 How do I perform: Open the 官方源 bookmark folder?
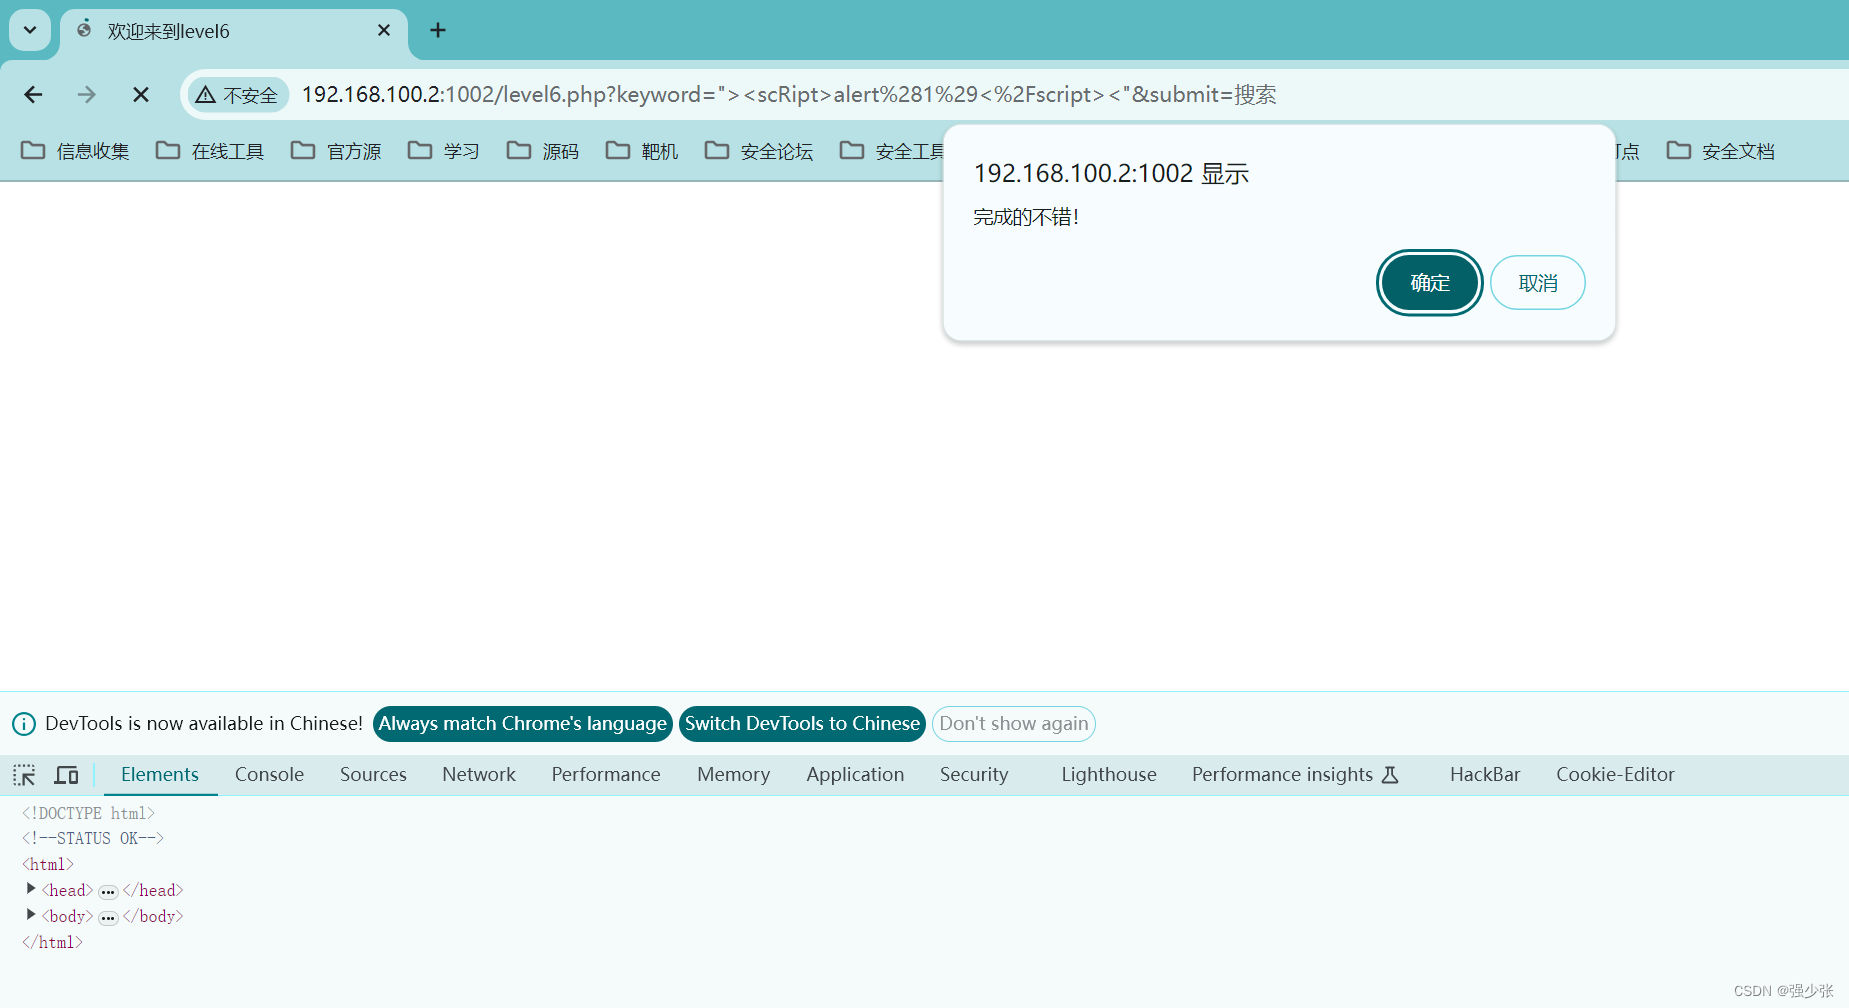coord(336,151)
